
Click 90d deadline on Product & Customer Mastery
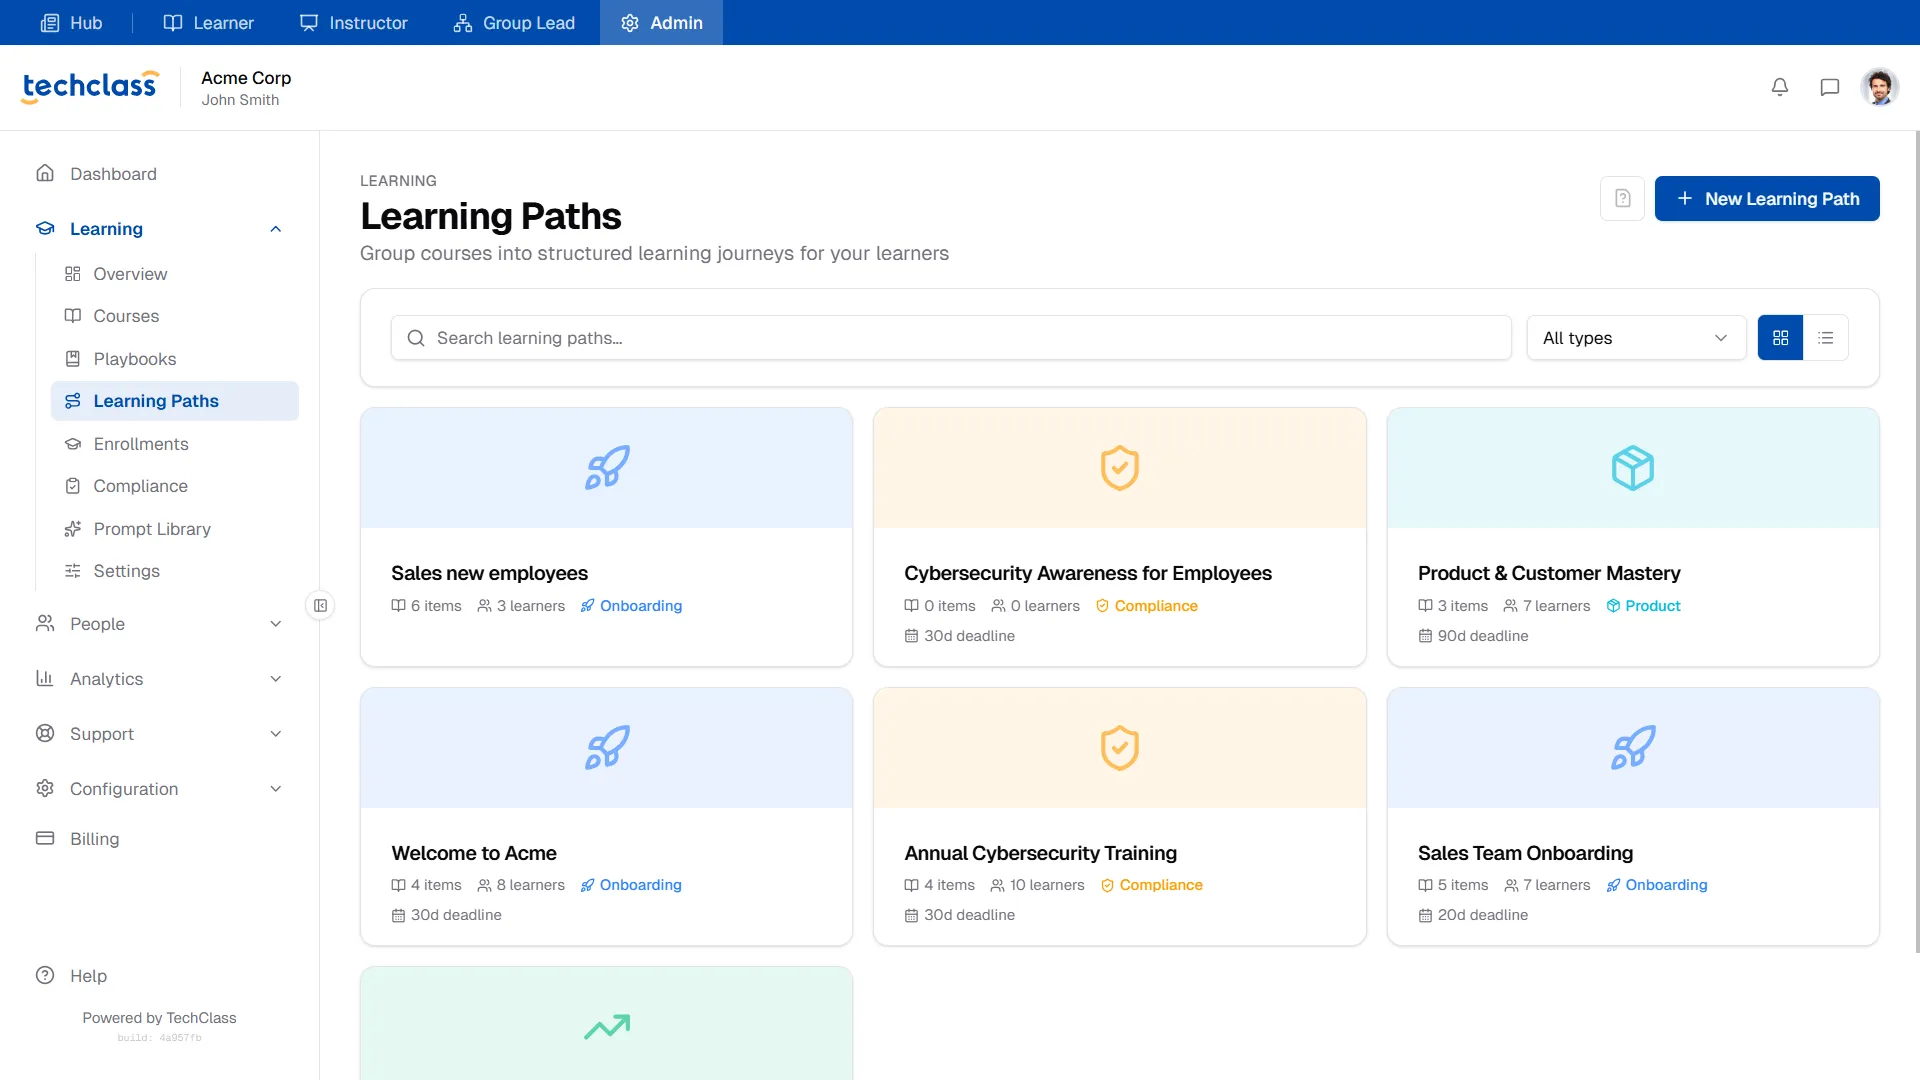[x=1473, y=636]
